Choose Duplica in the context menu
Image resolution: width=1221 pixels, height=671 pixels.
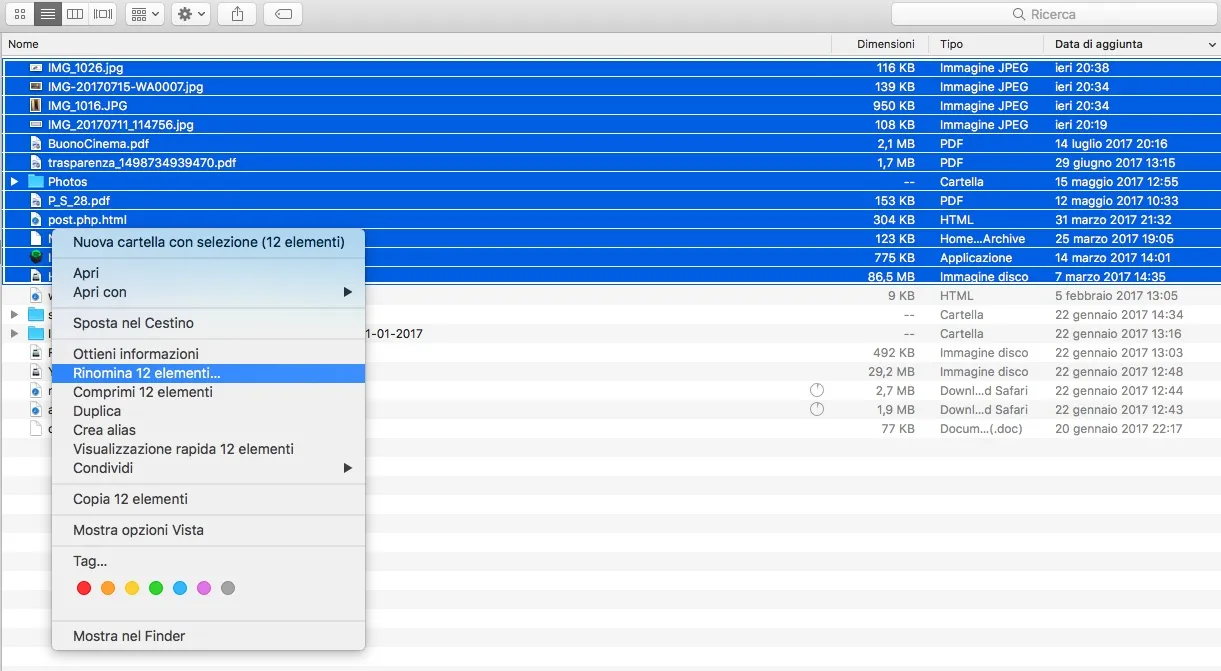(x=208, y=411)
